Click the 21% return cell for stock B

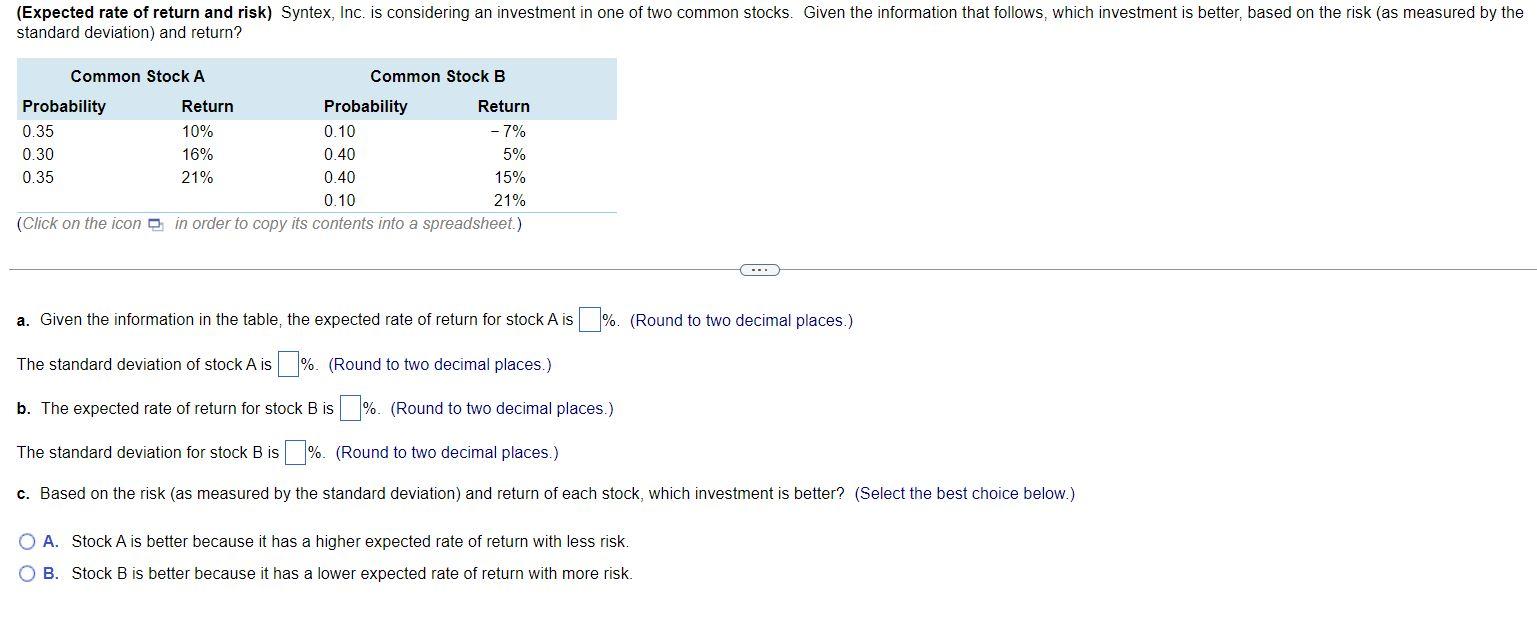click(x=511, y=199)
